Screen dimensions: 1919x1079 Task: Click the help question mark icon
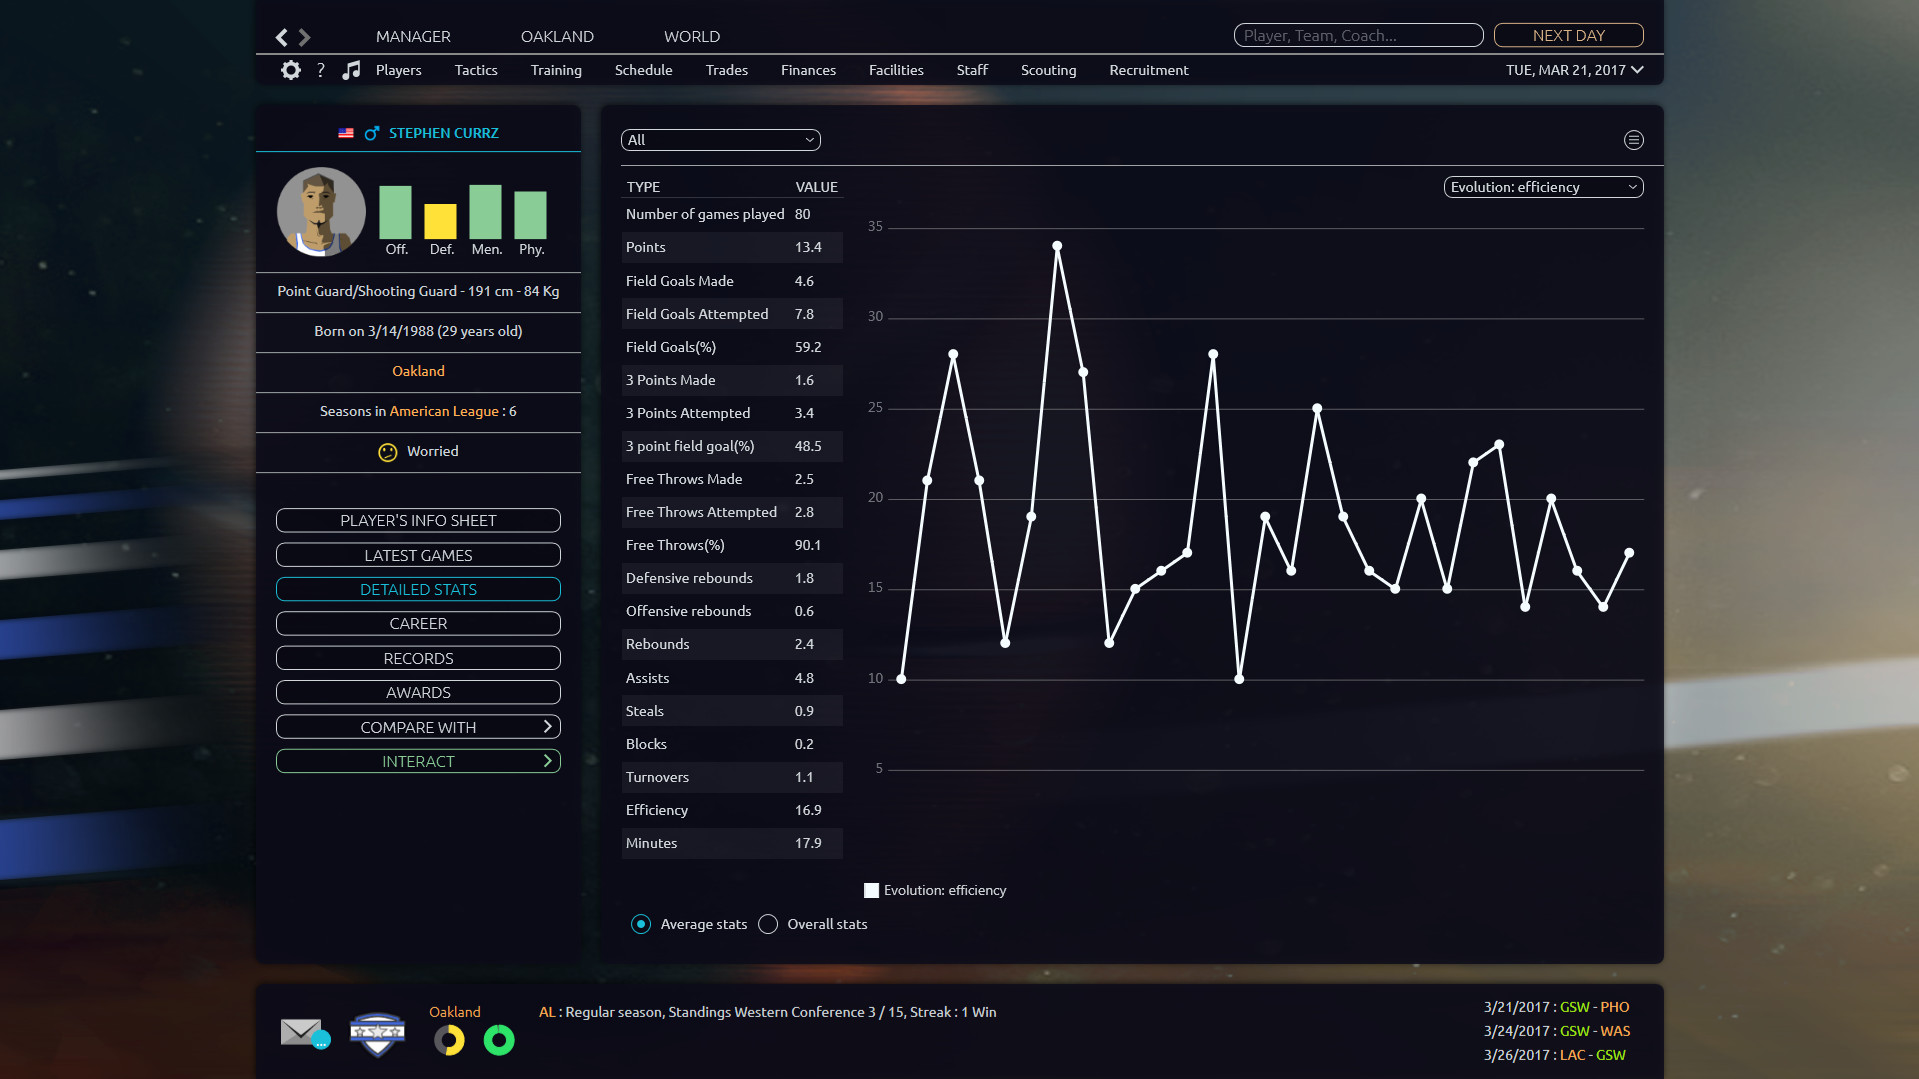pyautogui.click(x=320, y=70)
